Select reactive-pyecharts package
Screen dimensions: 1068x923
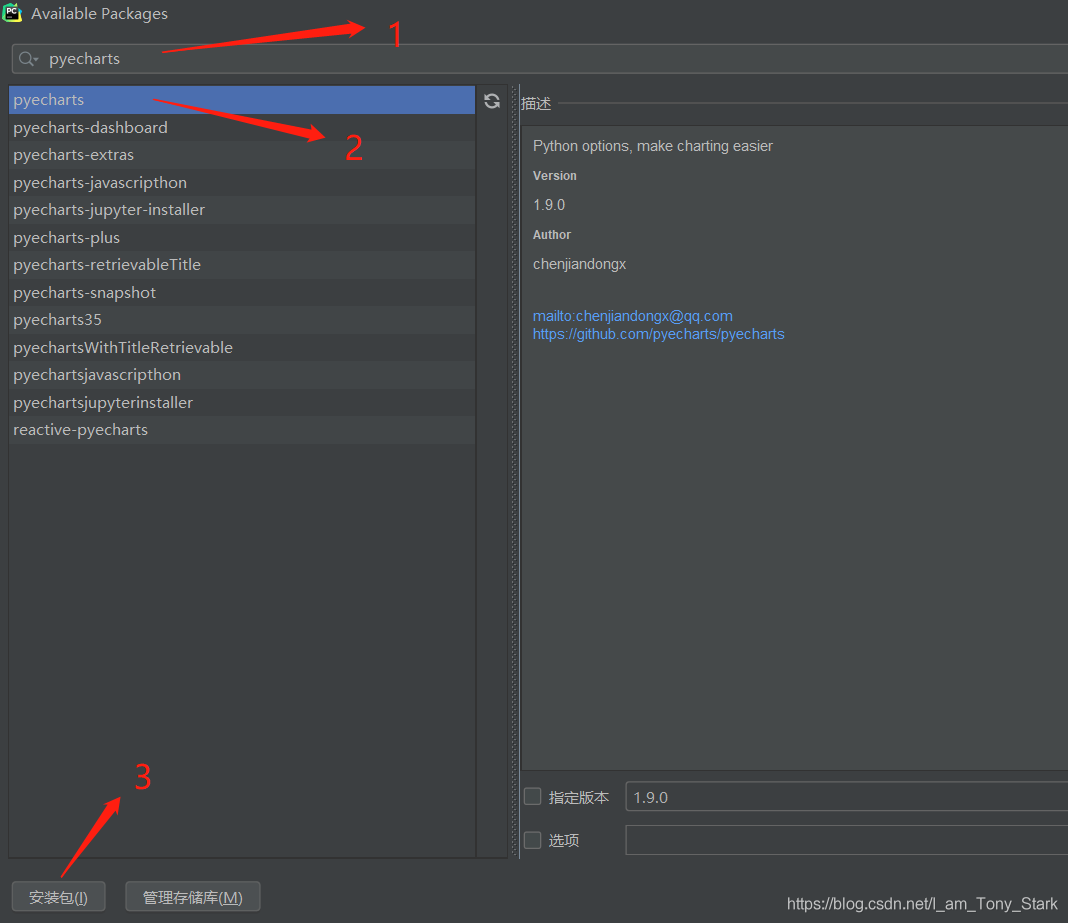click(242, 430)
